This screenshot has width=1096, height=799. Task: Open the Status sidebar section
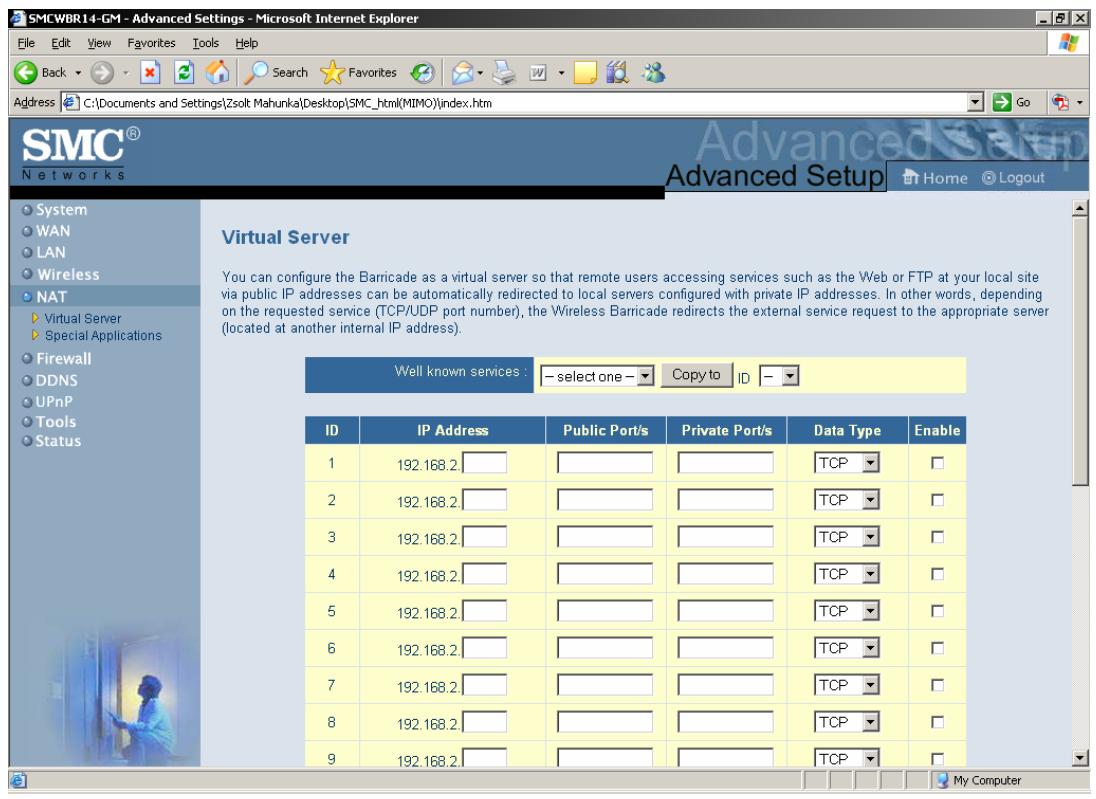[x=58, y=442]
